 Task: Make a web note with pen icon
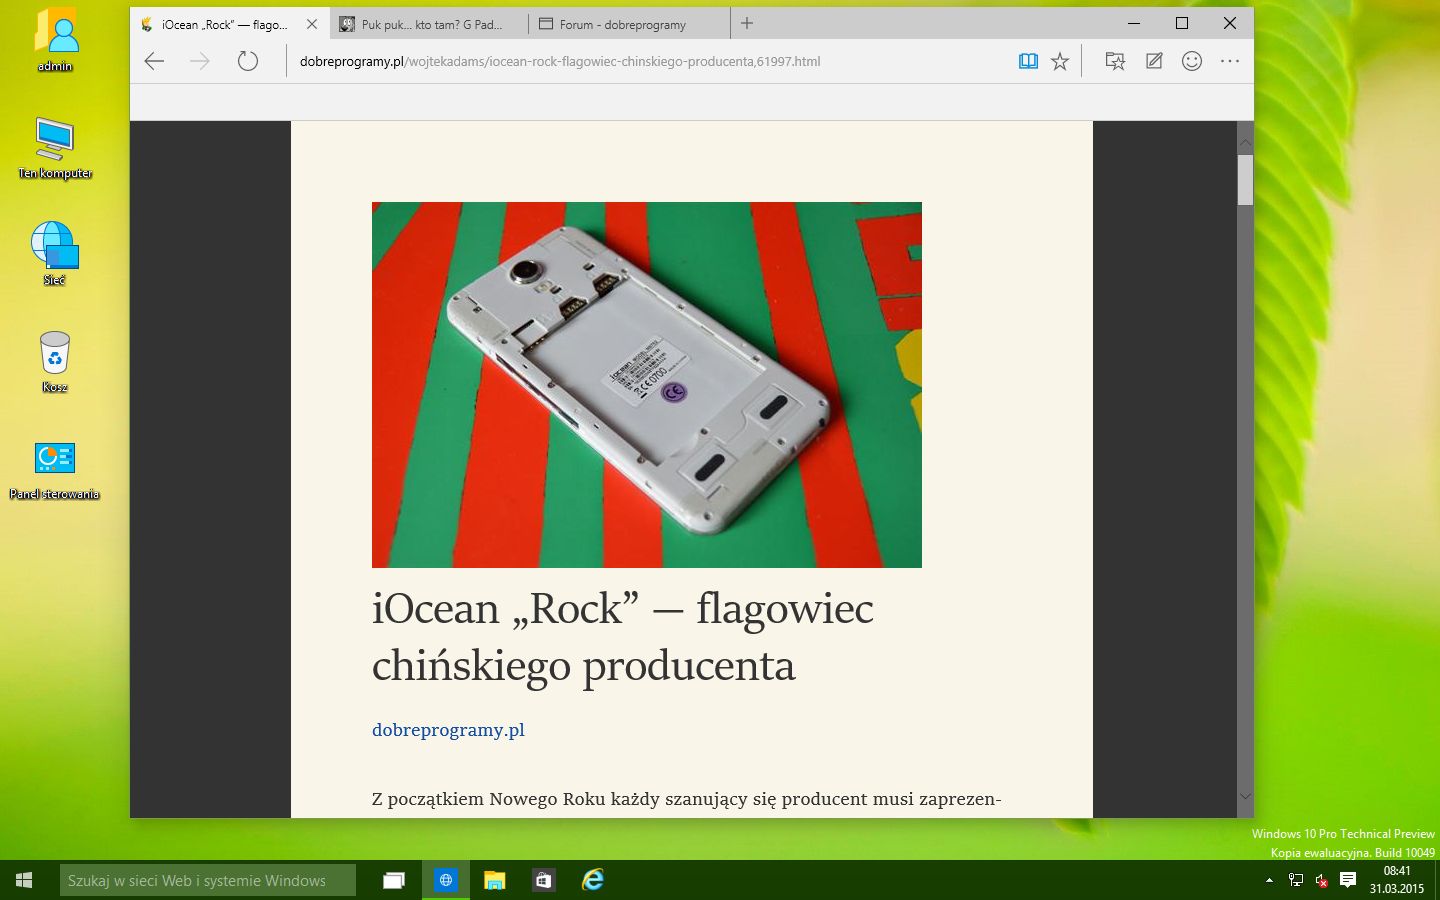[x=1154, y=61]
